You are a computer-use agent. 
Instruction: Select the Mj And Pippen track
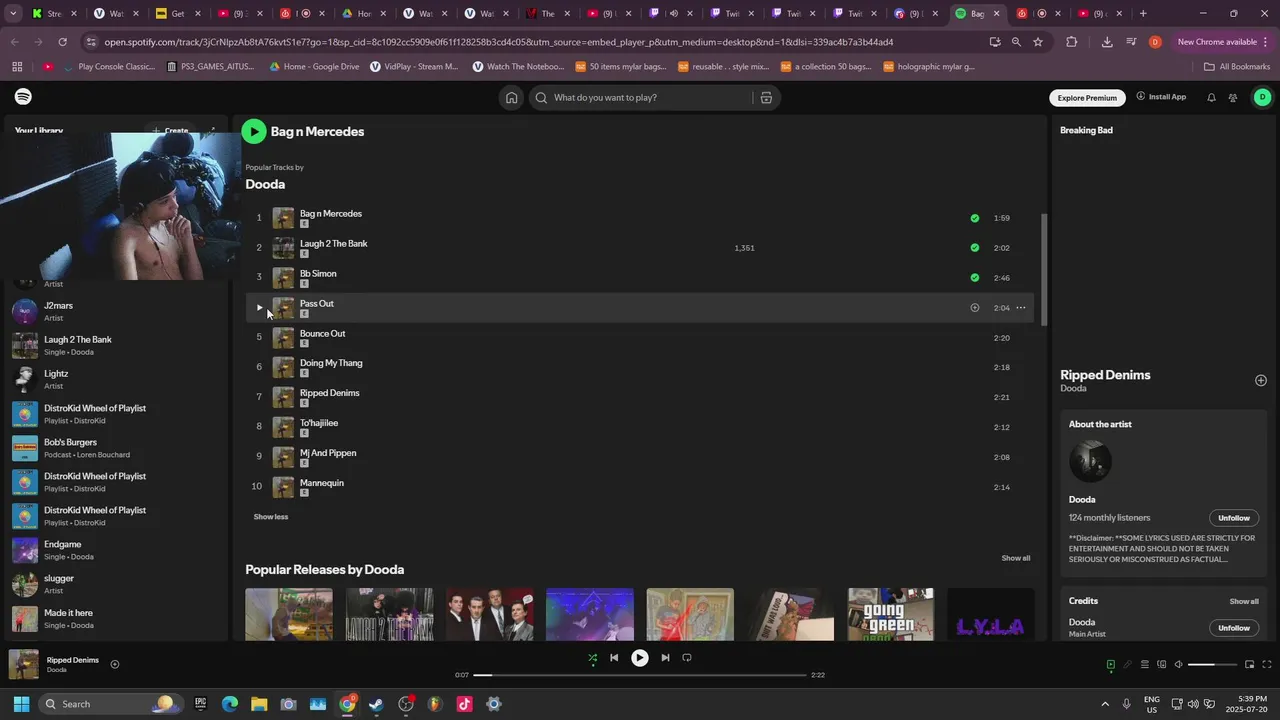[x=328, y=453]
